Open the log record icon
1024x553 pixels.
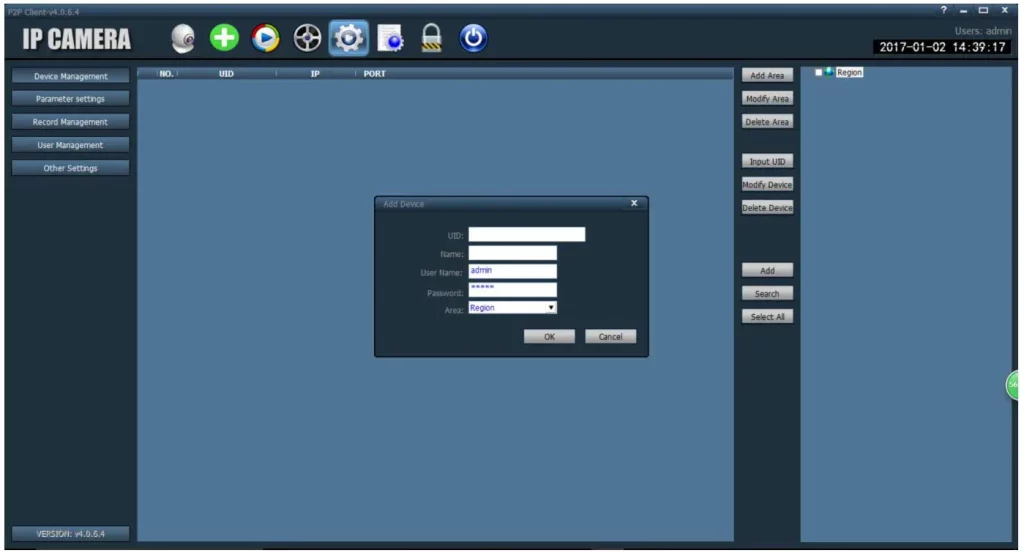391,39
